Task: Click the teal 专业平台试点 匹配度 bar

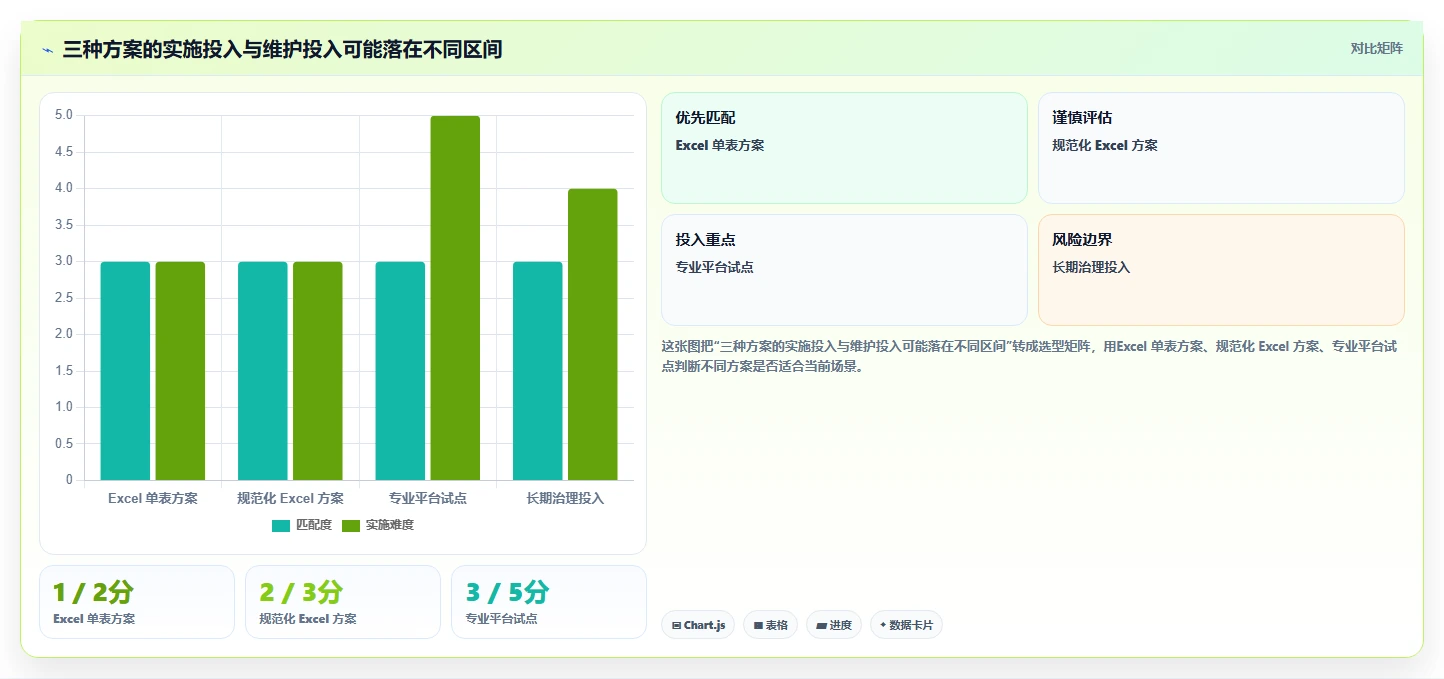Action: tap(400, 371)
